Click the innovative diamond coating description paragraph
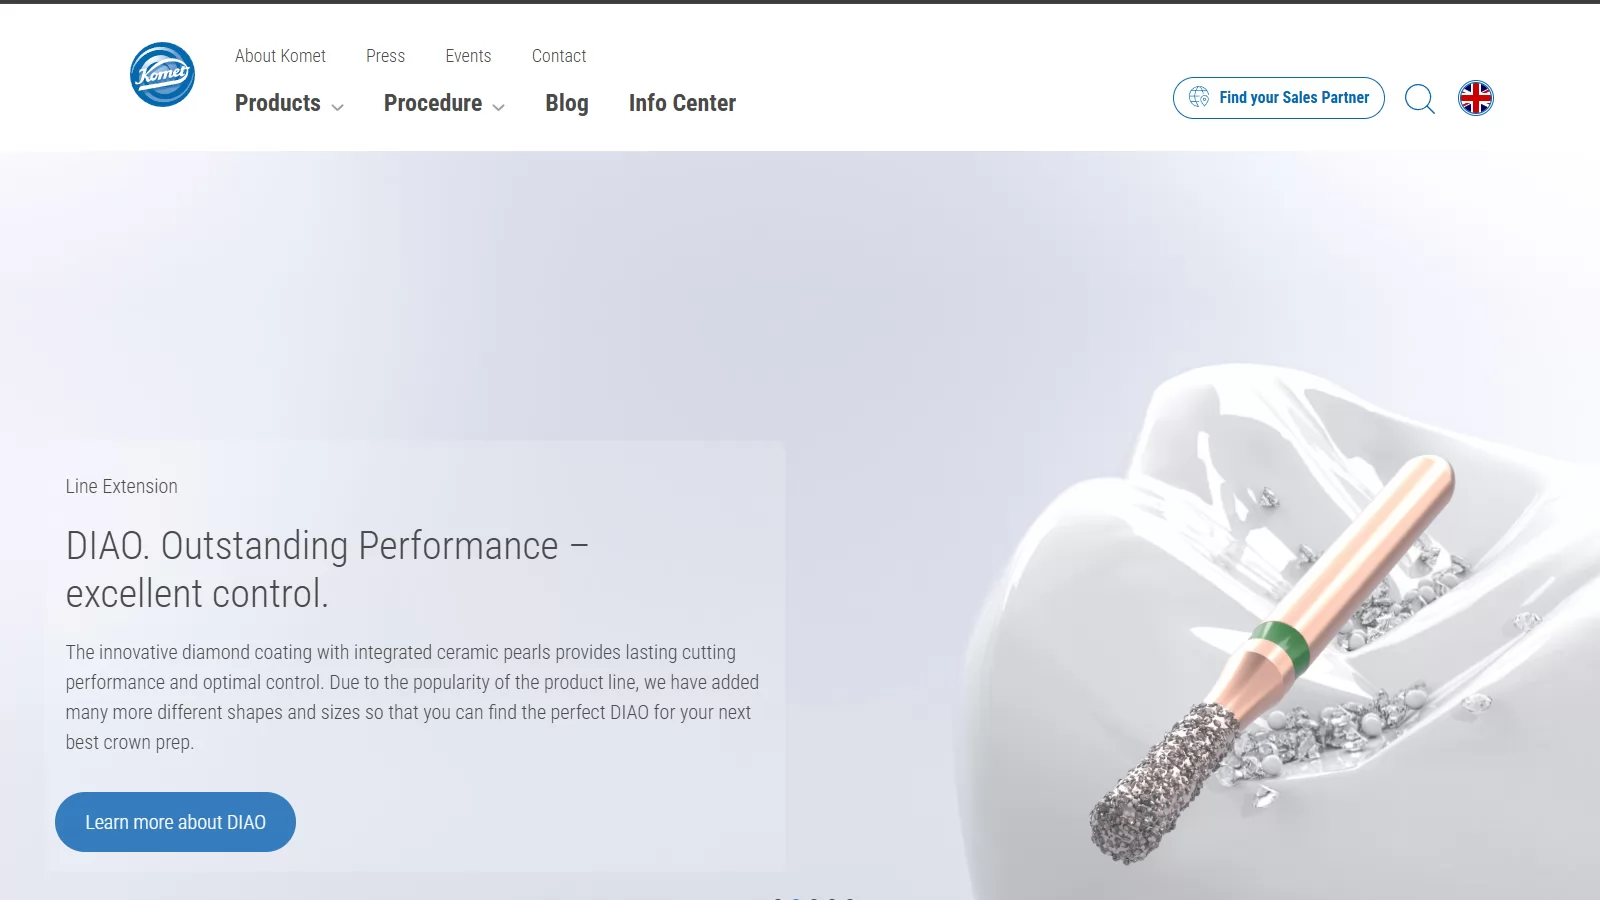This screenshot has height=900, width=1600. pos(412,697)
